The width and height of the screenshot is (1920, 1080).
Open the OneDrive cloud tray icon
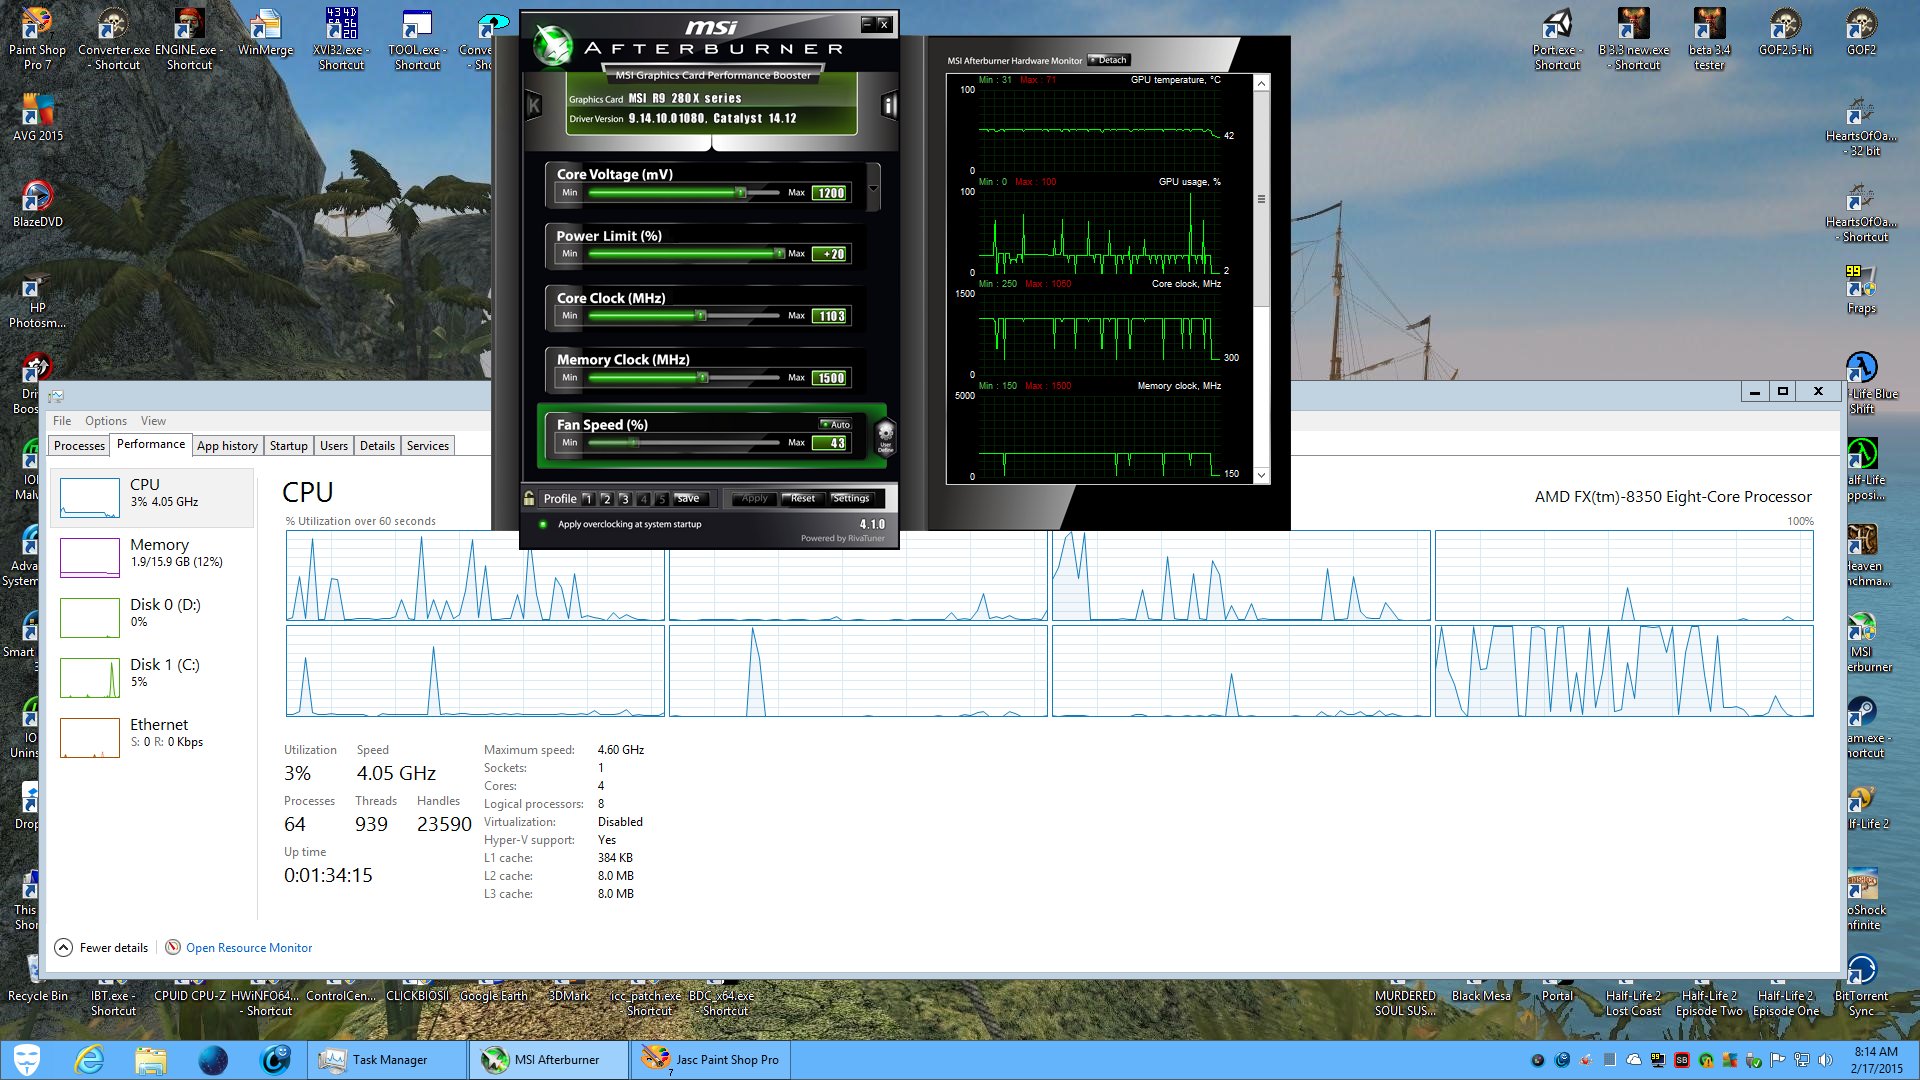pos(1634,1060)
